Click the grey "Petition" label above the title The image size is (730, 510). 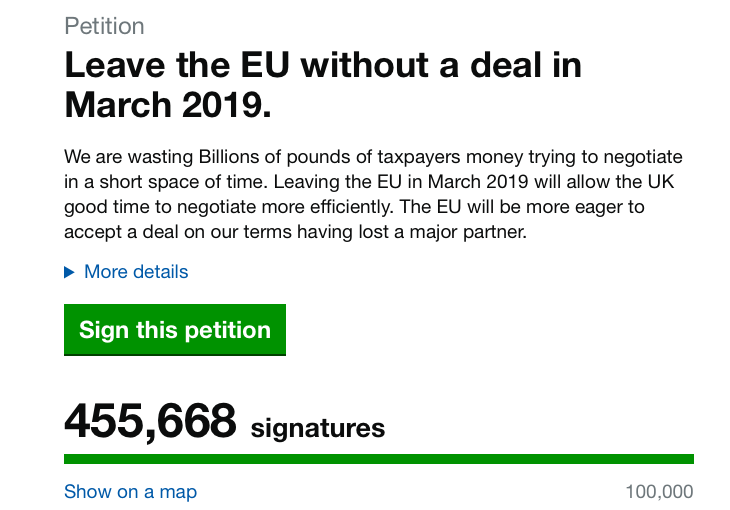(x=104, y=26)
